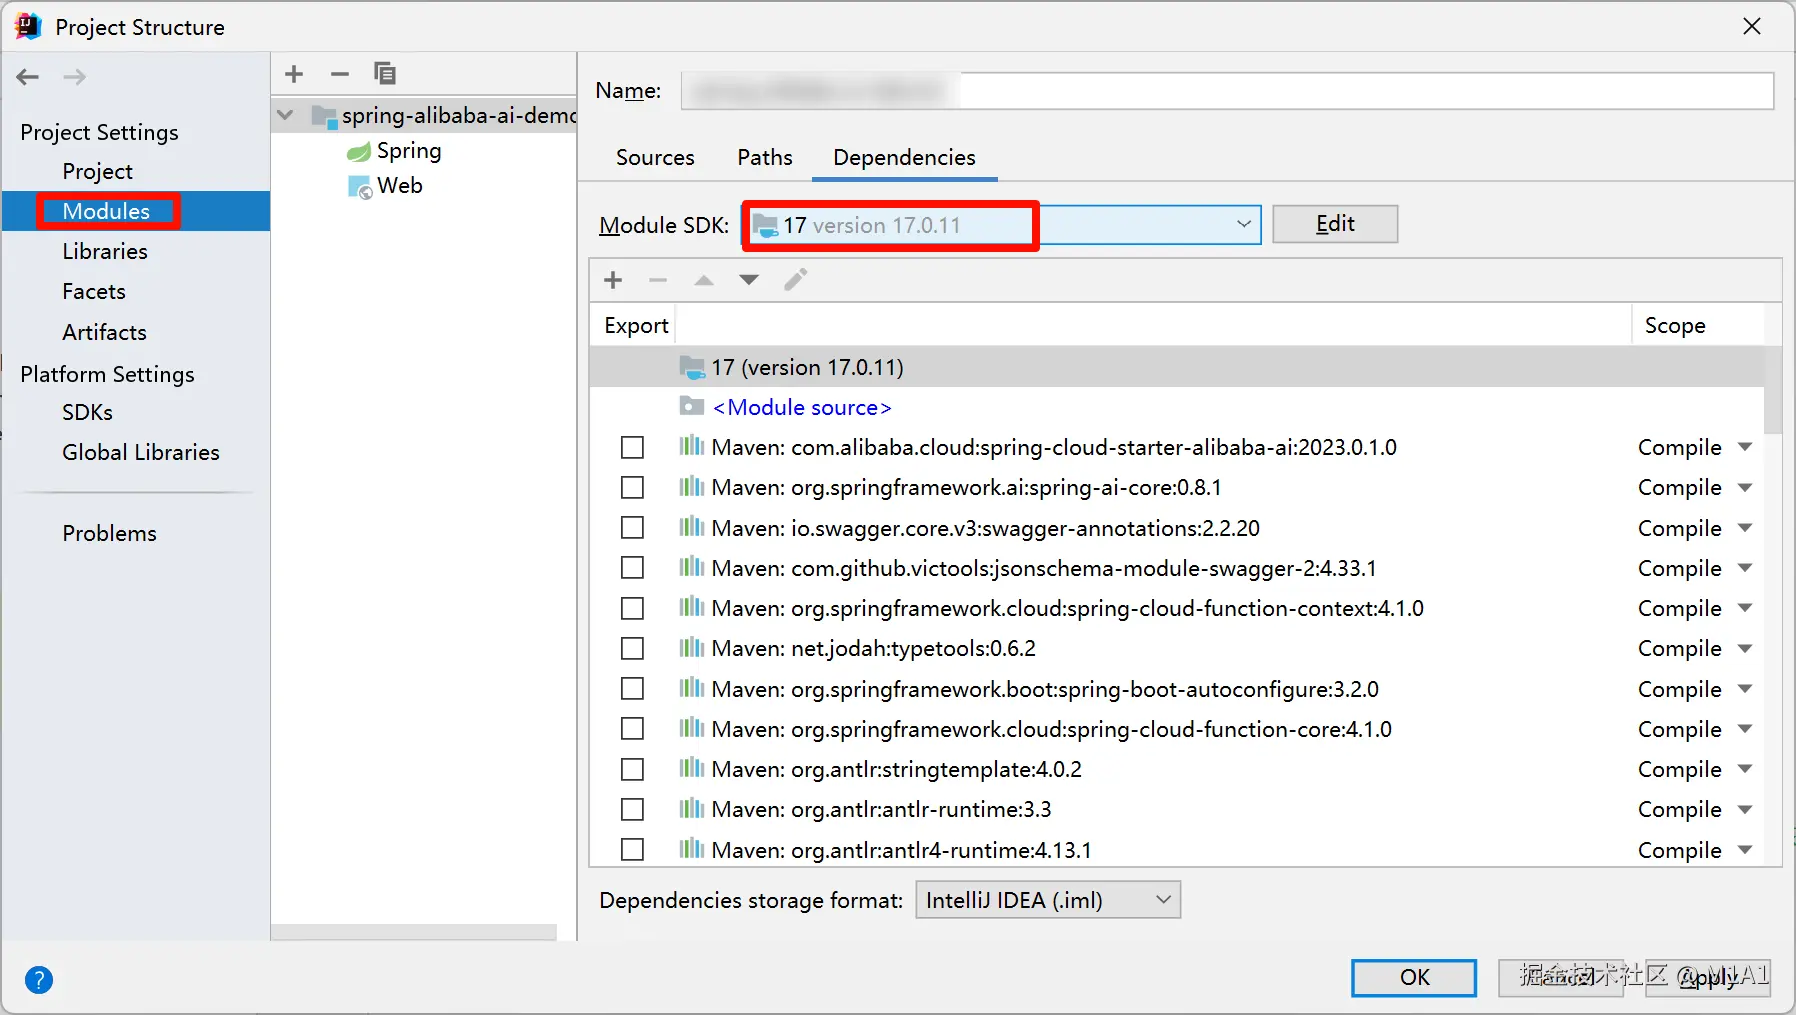Open SDKs under Platform Settings

point(87,412)
